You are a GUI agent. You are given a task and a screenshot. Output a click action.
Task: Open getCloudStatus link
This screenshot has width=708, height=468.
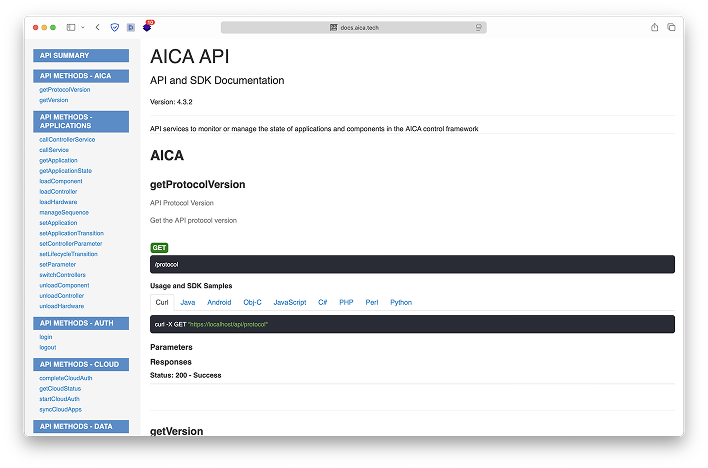click(60, 389)
